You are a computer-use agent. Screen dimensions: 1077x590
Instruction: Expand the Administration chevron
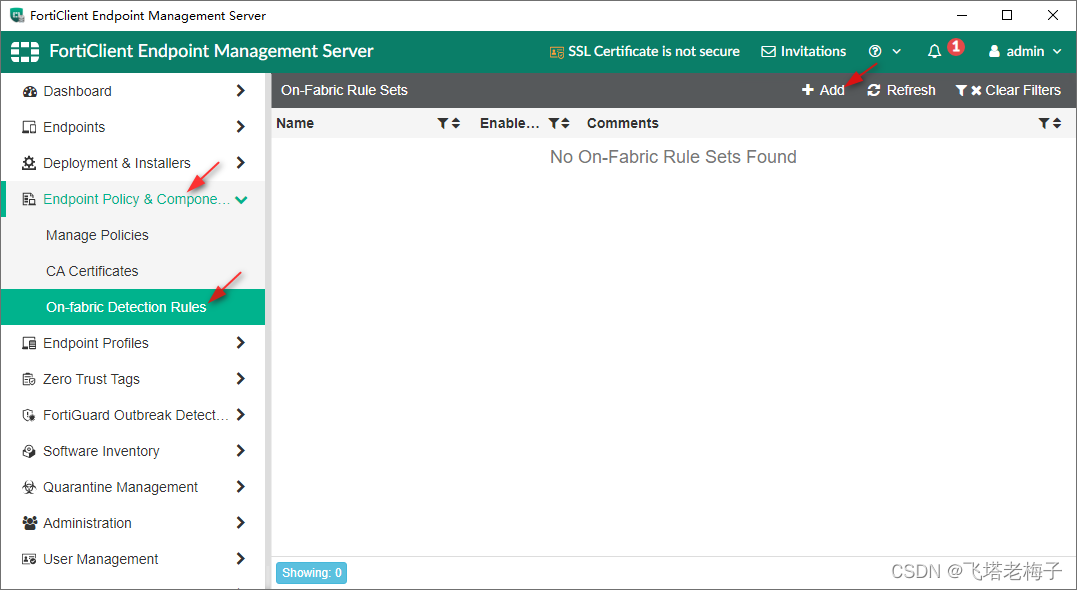240,523
